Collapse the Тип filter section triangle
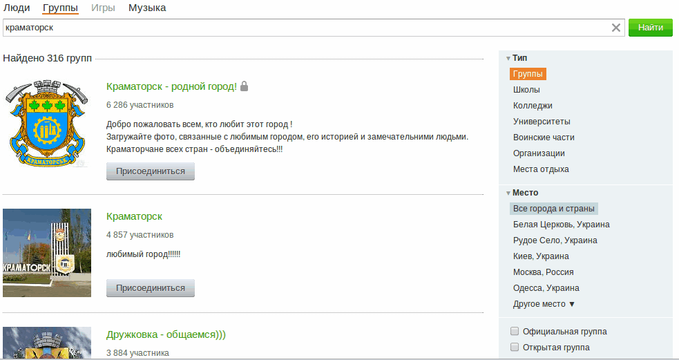 click(508, 58)
